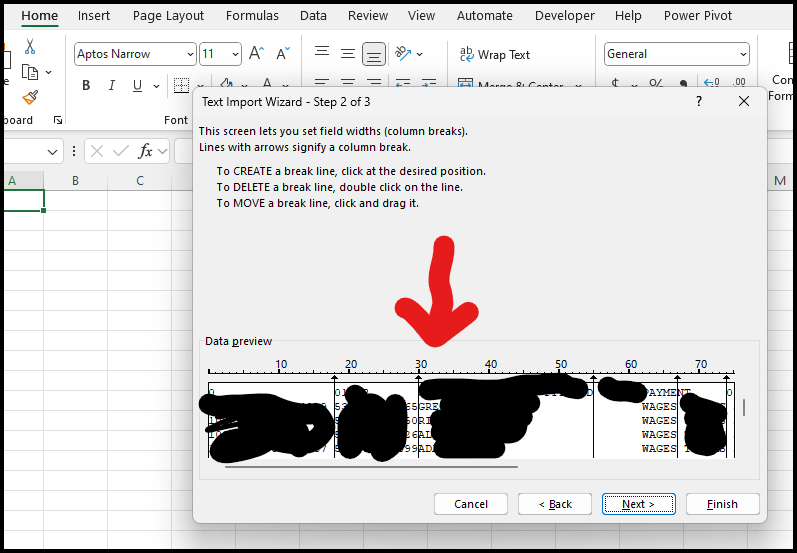Toggle Wrap Text
Viewport: 797px width, 553px height.
494,54
